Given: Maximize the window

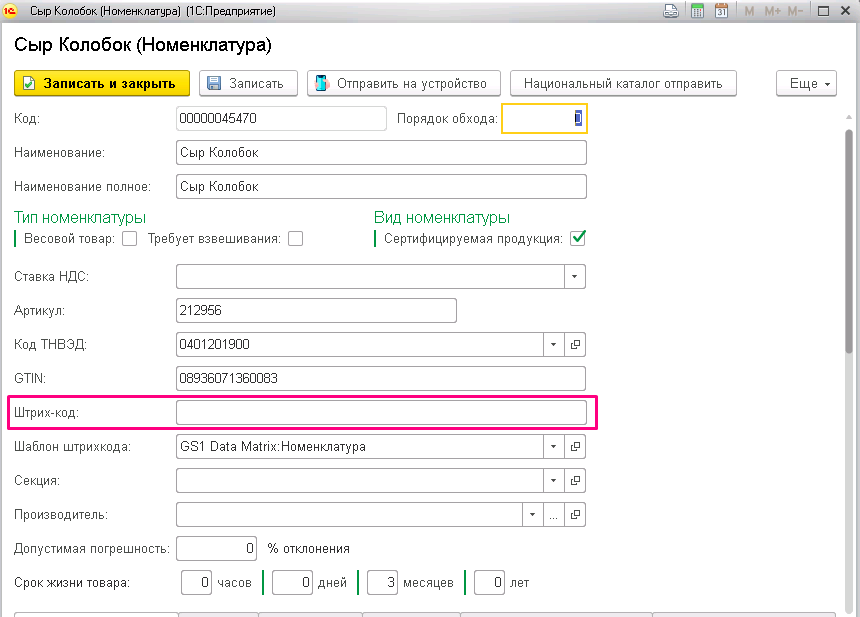Looking at the screenshot, I should [x=823, y=11].
